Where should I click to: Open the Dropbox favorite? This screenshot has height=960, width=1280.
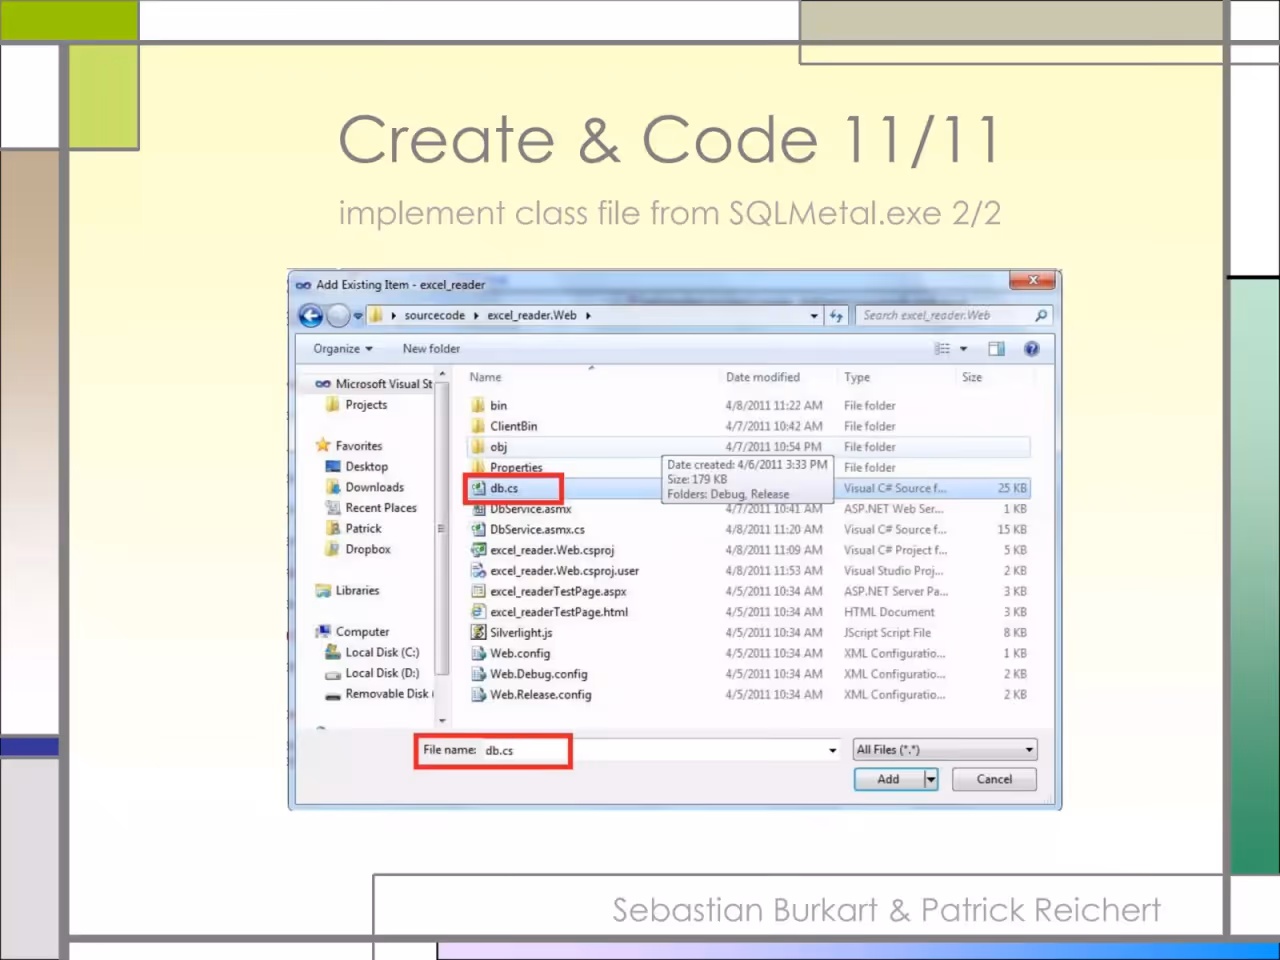(x=358, y=550)
